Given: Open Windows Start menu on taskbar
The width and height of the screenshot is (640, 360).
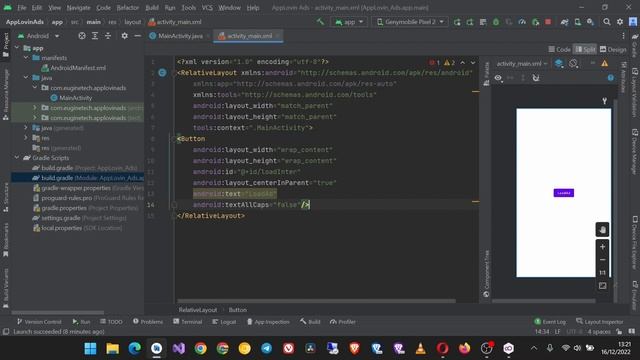Looking at the screenshot, I should pyautogui.click(x=90, y=349).
